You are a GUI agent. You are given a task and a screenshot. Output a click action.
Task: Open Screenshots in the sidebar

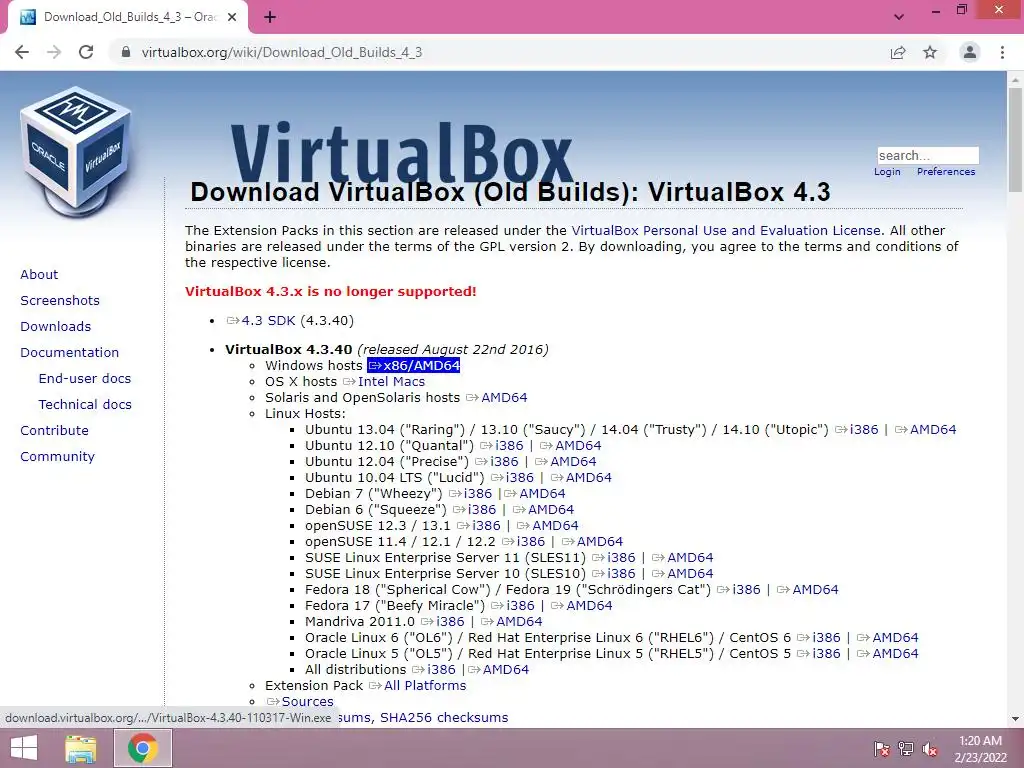tap(60, 300)
